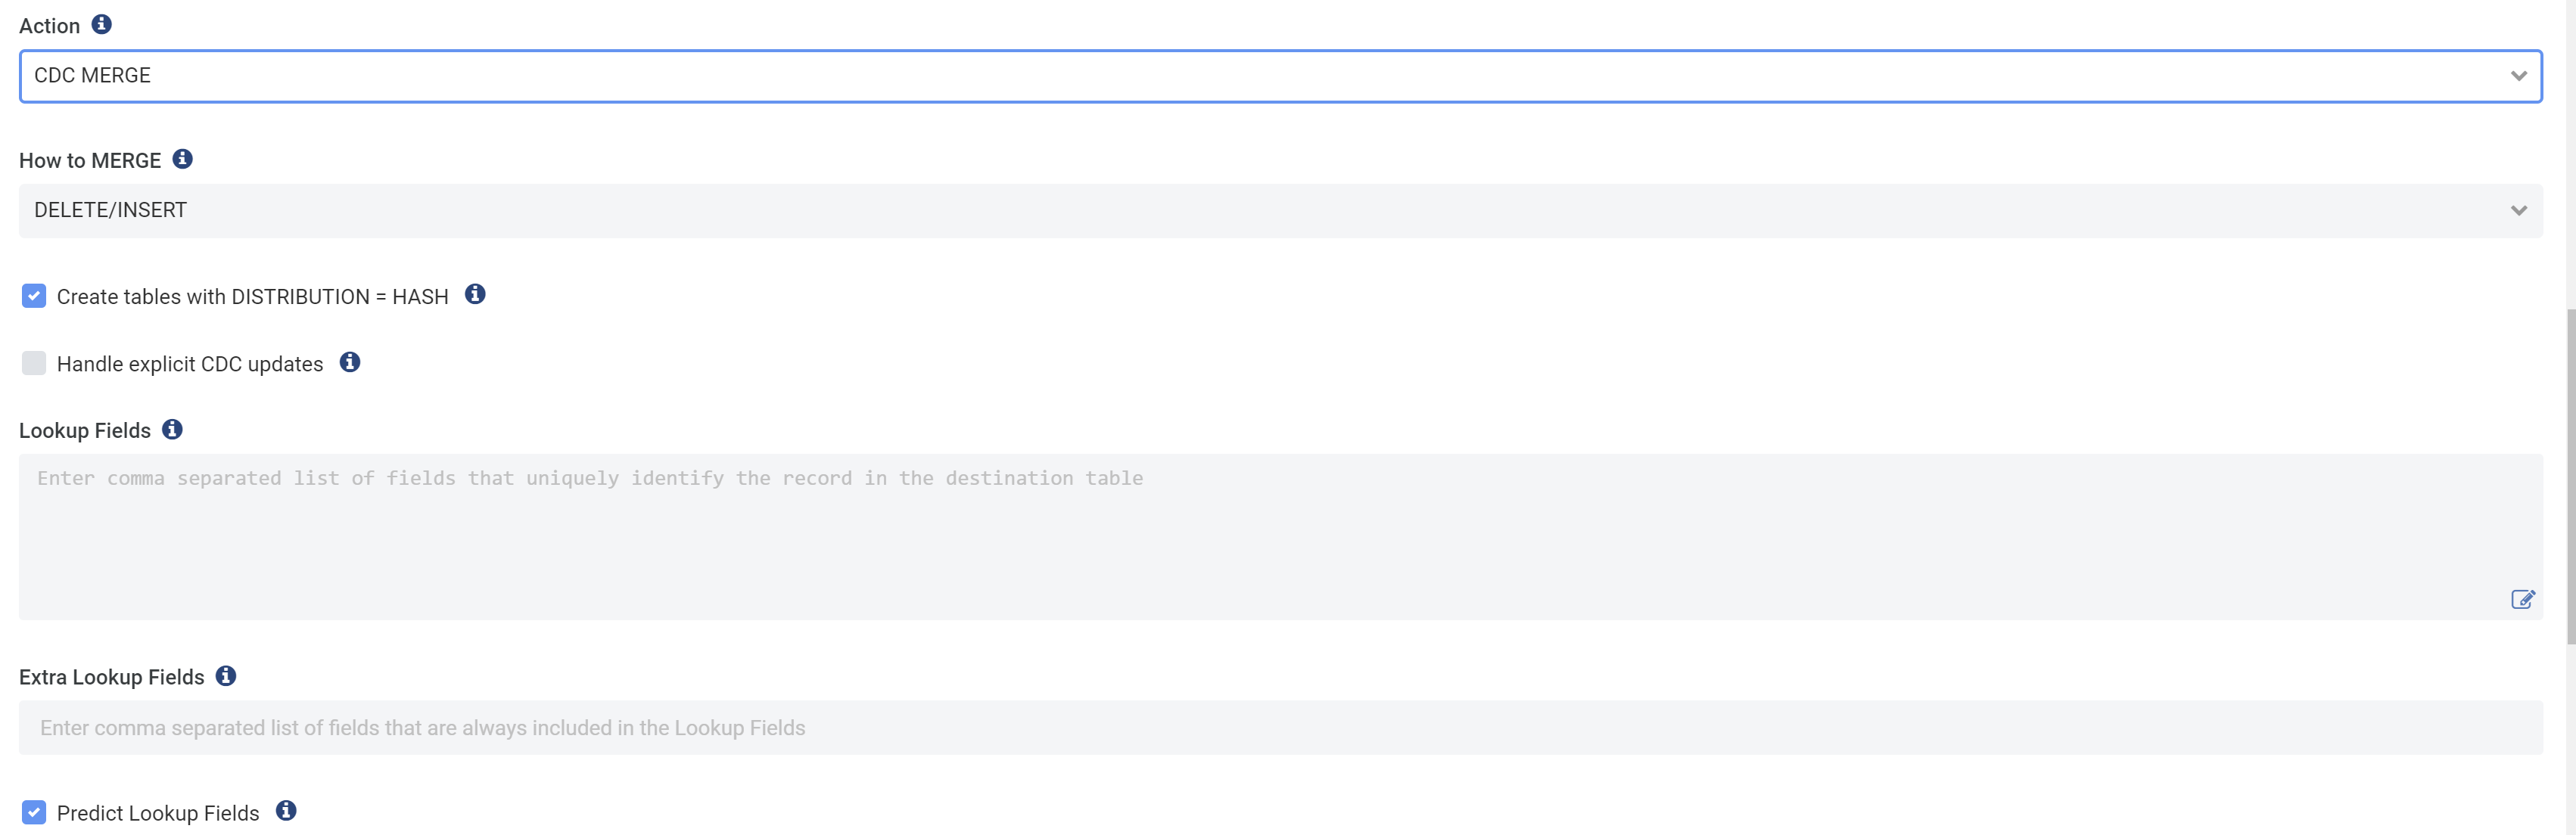2576x835 pixels.
Task: Open the Lookup Fields expanded editor icon
Action: tap(2522, 599)
